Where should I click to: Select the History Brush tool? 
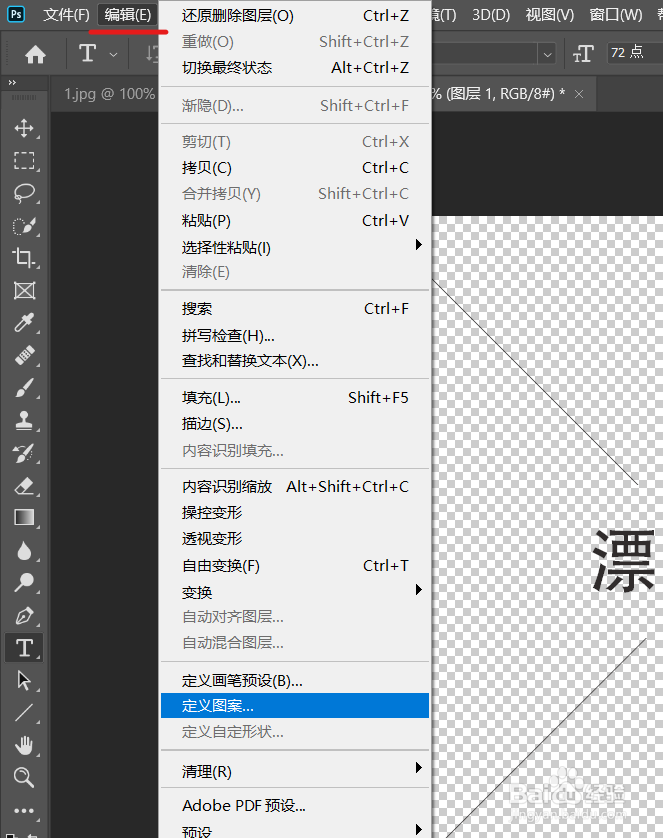(x=24, y=453)
